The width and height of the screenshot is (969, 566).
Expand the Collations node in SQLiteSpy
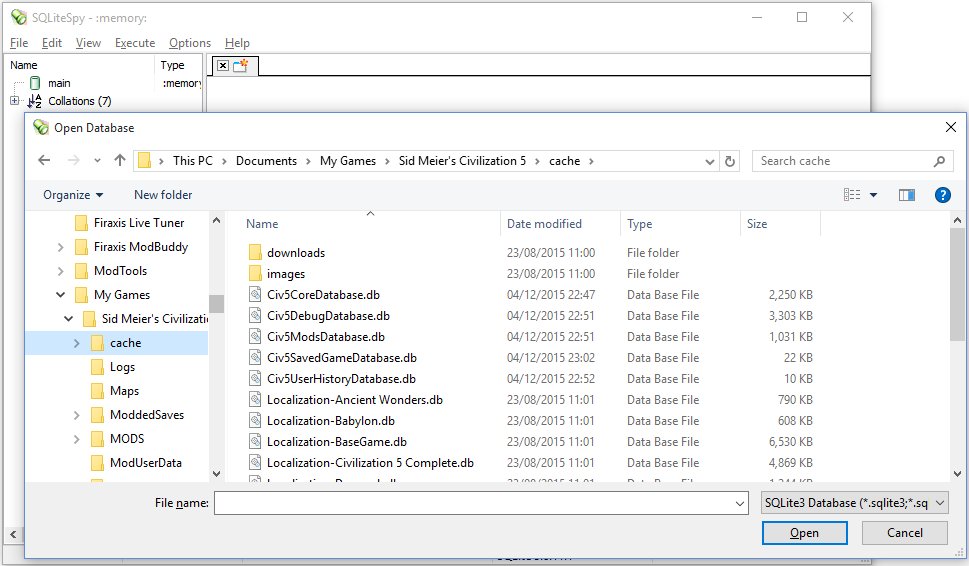tap(14, 101)
